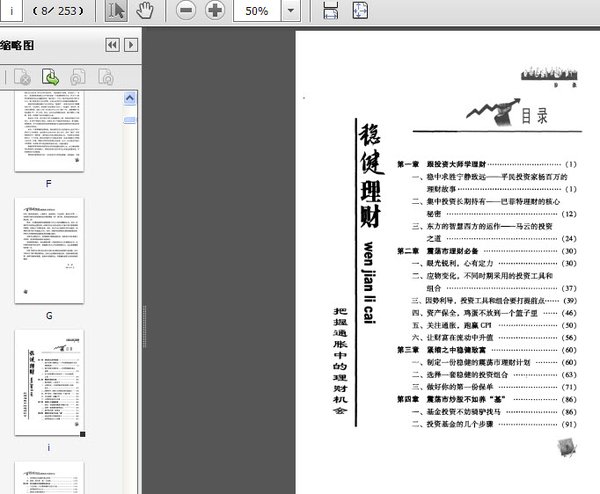The width and height of the screenshot is (600, 494).
Task: Click the delete page thumbnail icon
Action: [x=22, y=77]
